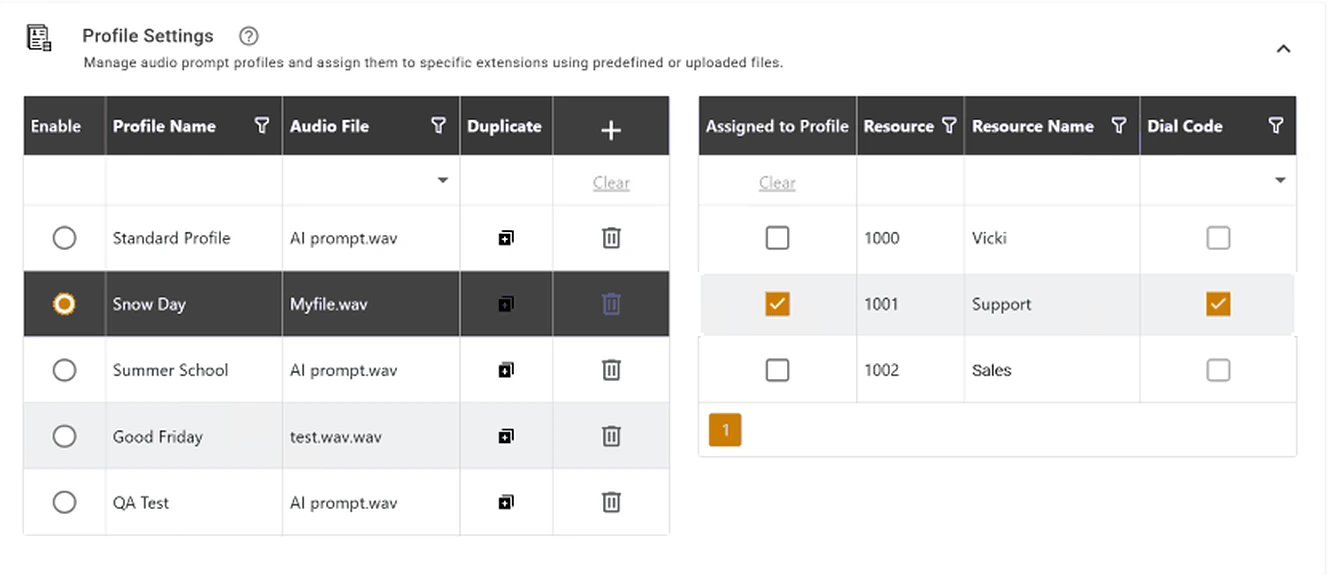The image size is (1328, 576).
Task: Enable the Summer School radio button
Action: pos(64,370)
